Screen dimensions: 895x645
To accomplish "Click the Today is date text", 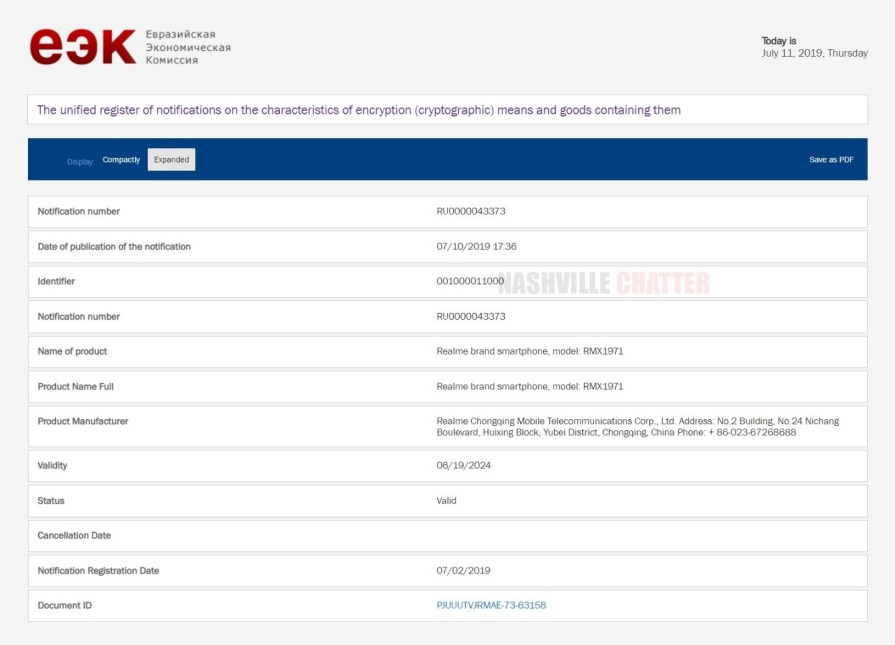I will (x=814, y=53).
